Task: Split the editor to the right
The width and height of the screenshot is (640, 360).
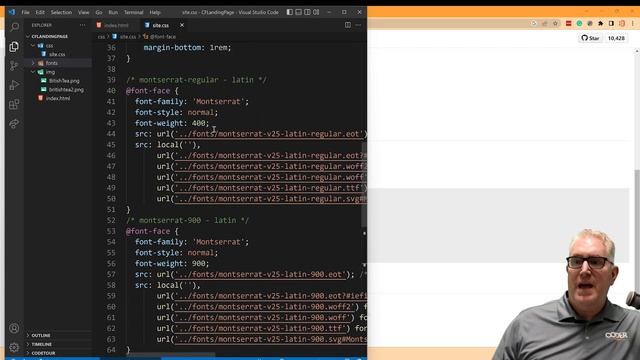Action: (x=348, y=25)
